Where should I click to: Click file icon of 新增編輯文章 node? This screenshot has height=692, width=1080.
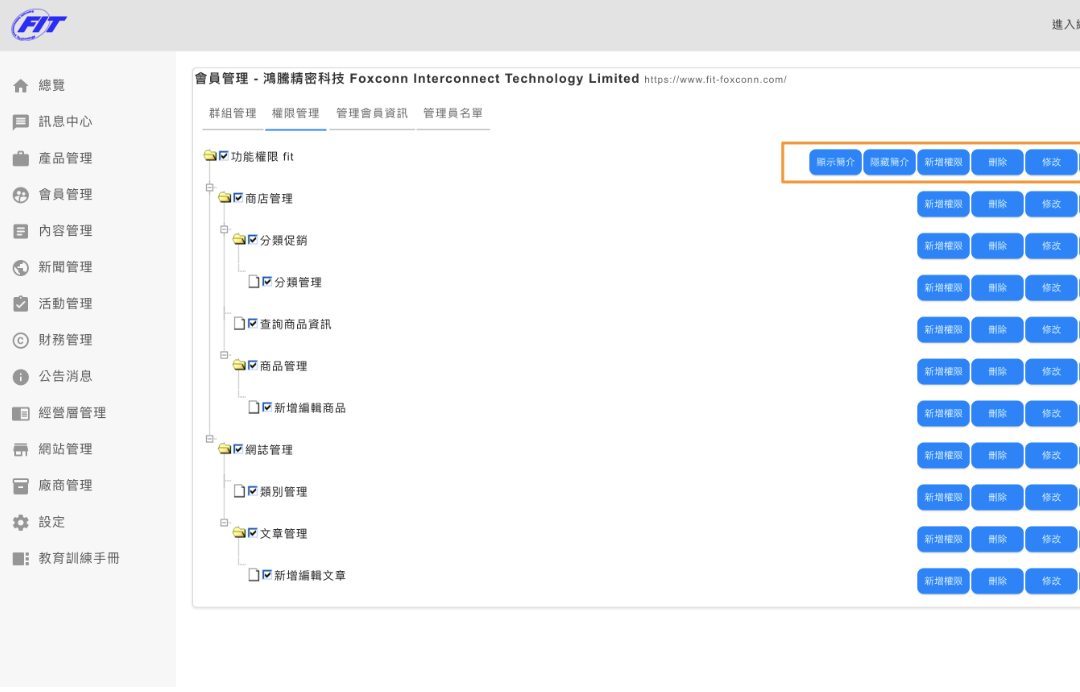click(254, 575)
